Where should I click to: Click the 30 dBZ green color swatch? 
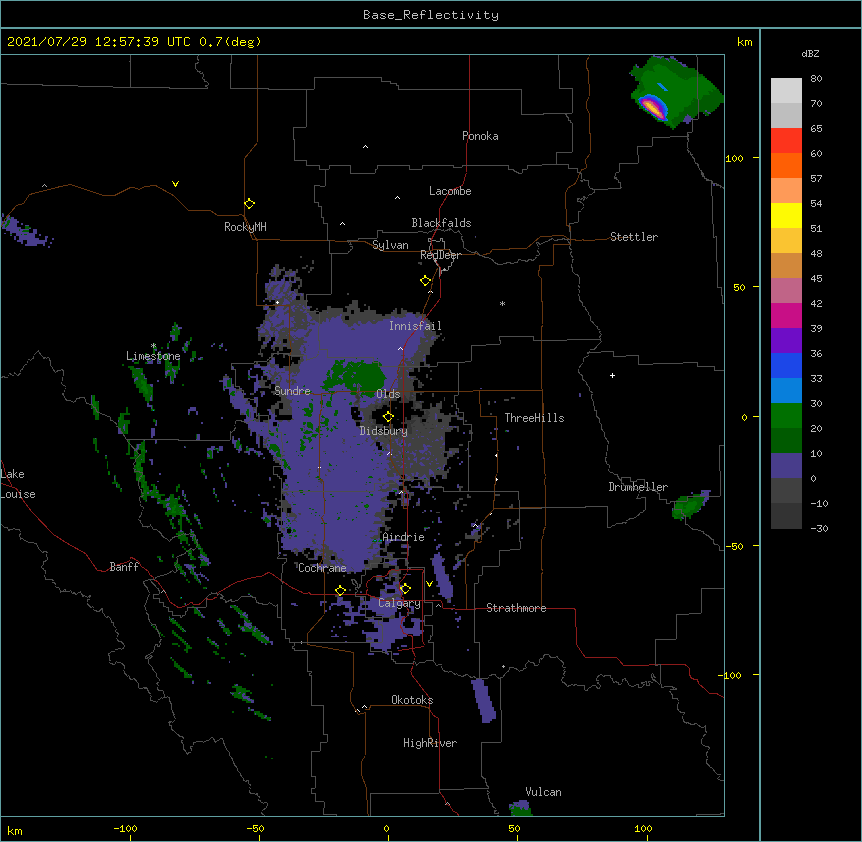coord(786,416)
